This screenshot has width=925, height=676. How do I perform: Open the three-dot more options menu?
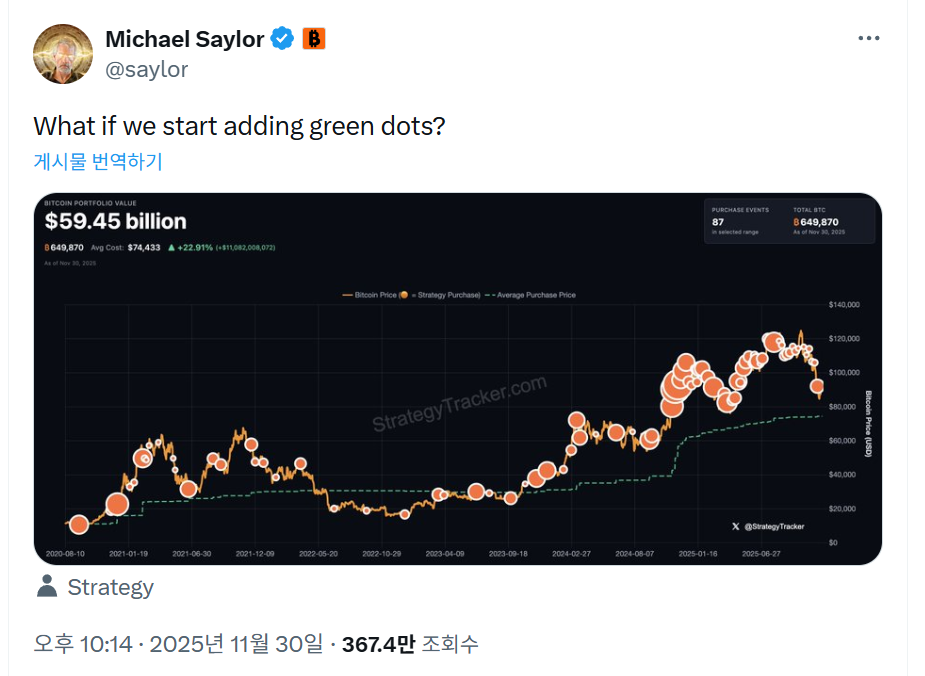870,38
